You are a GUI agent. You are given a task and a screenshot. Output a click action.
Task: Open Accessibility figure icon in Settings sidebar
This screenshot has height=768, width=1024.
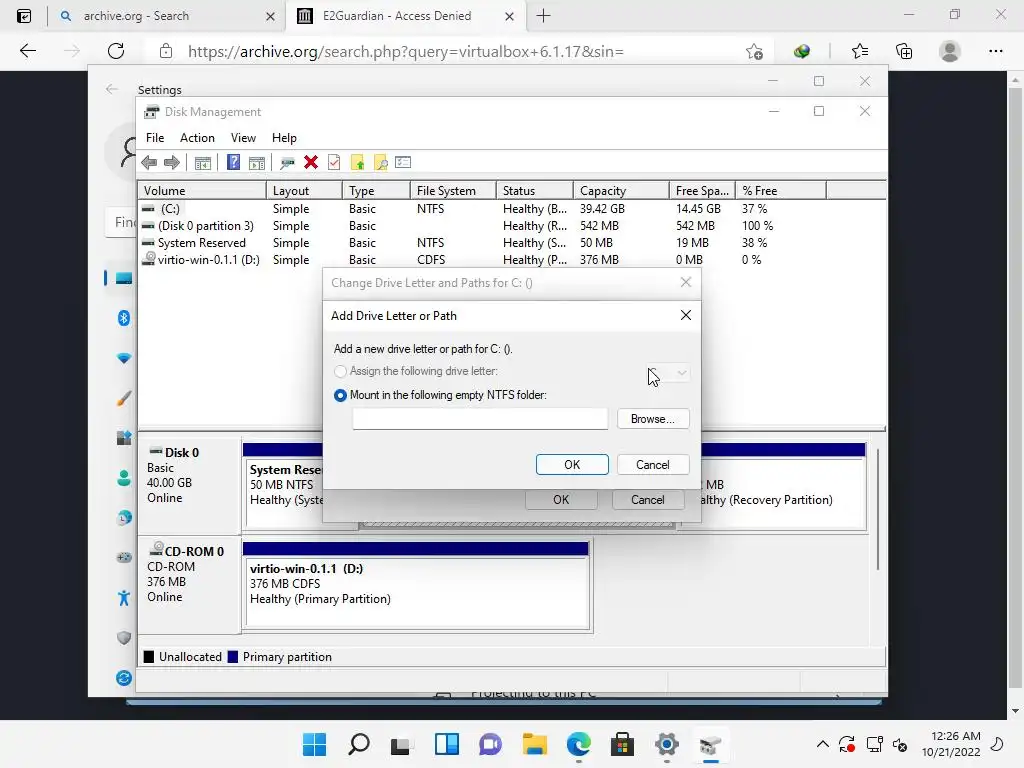point(123,598)
